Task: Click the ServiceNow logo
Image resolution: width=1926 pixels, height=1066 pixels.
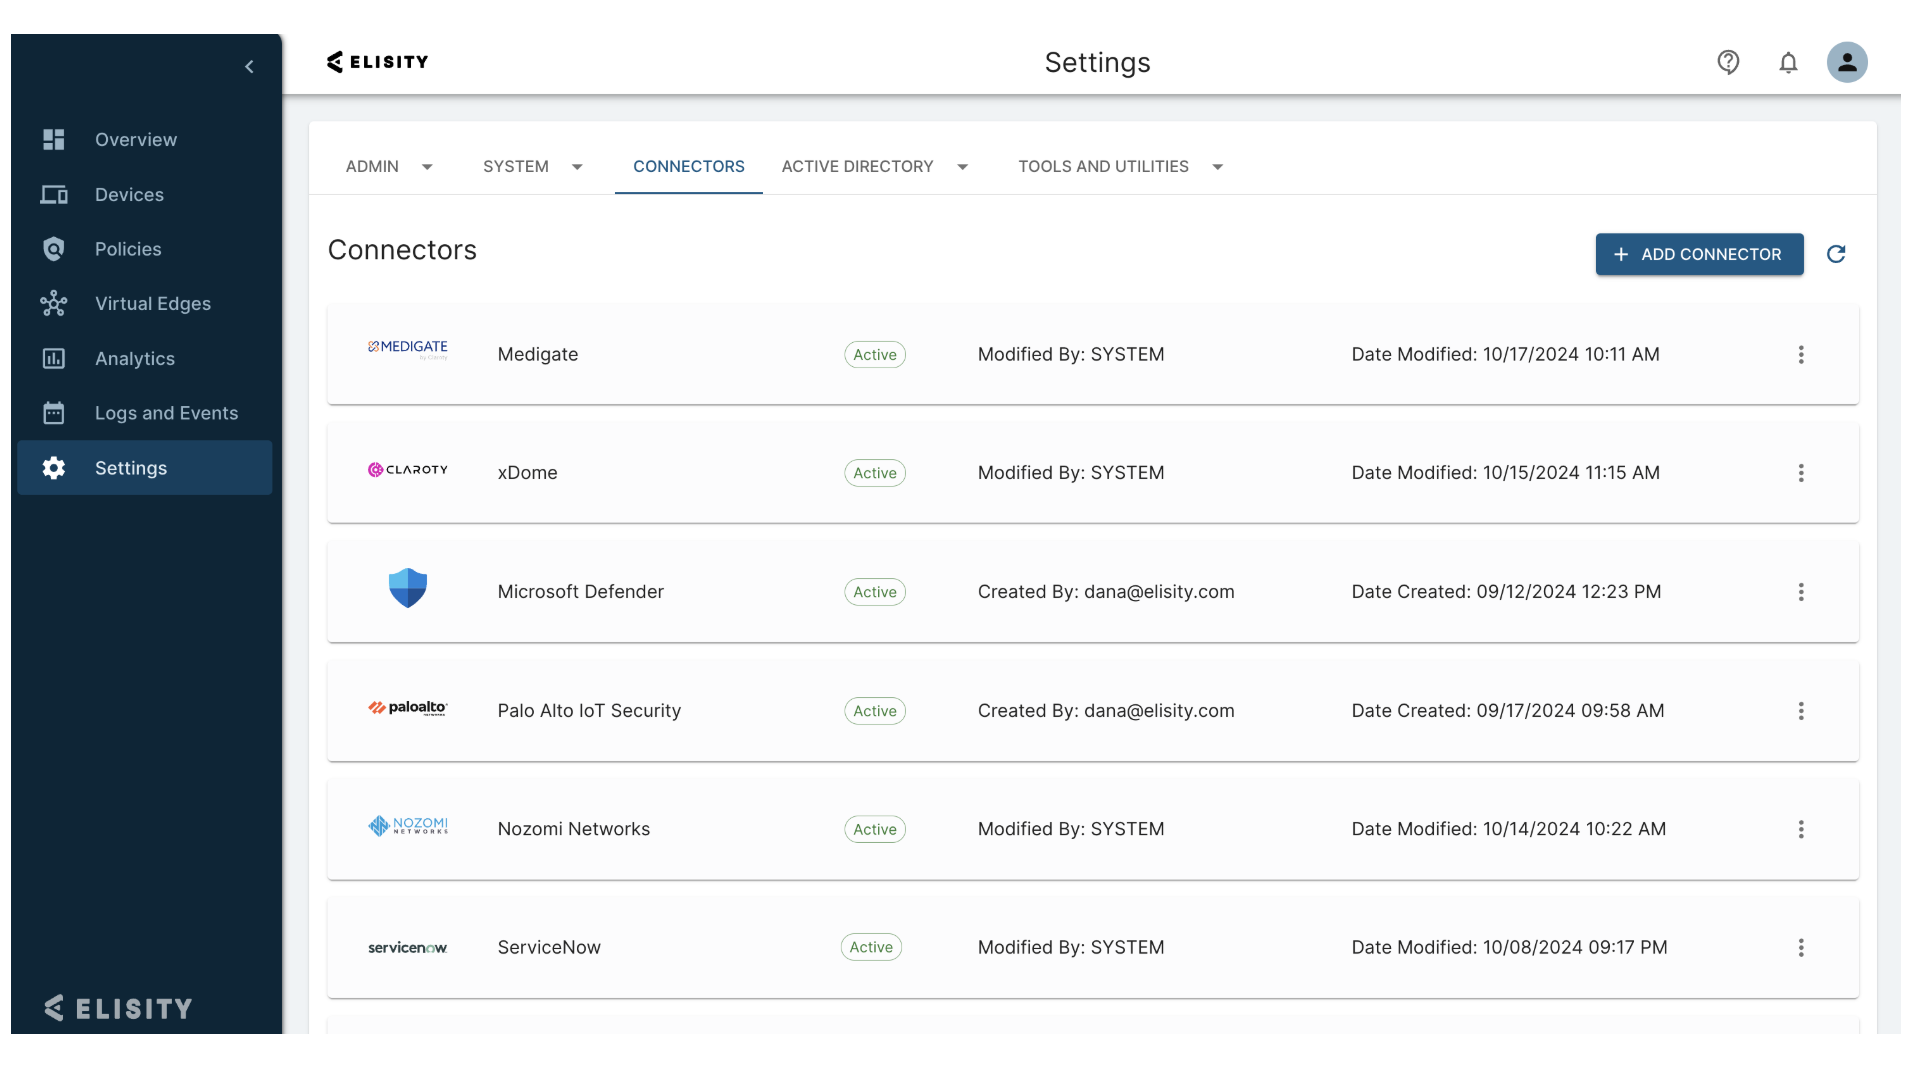Action: [x=408, y=948]
